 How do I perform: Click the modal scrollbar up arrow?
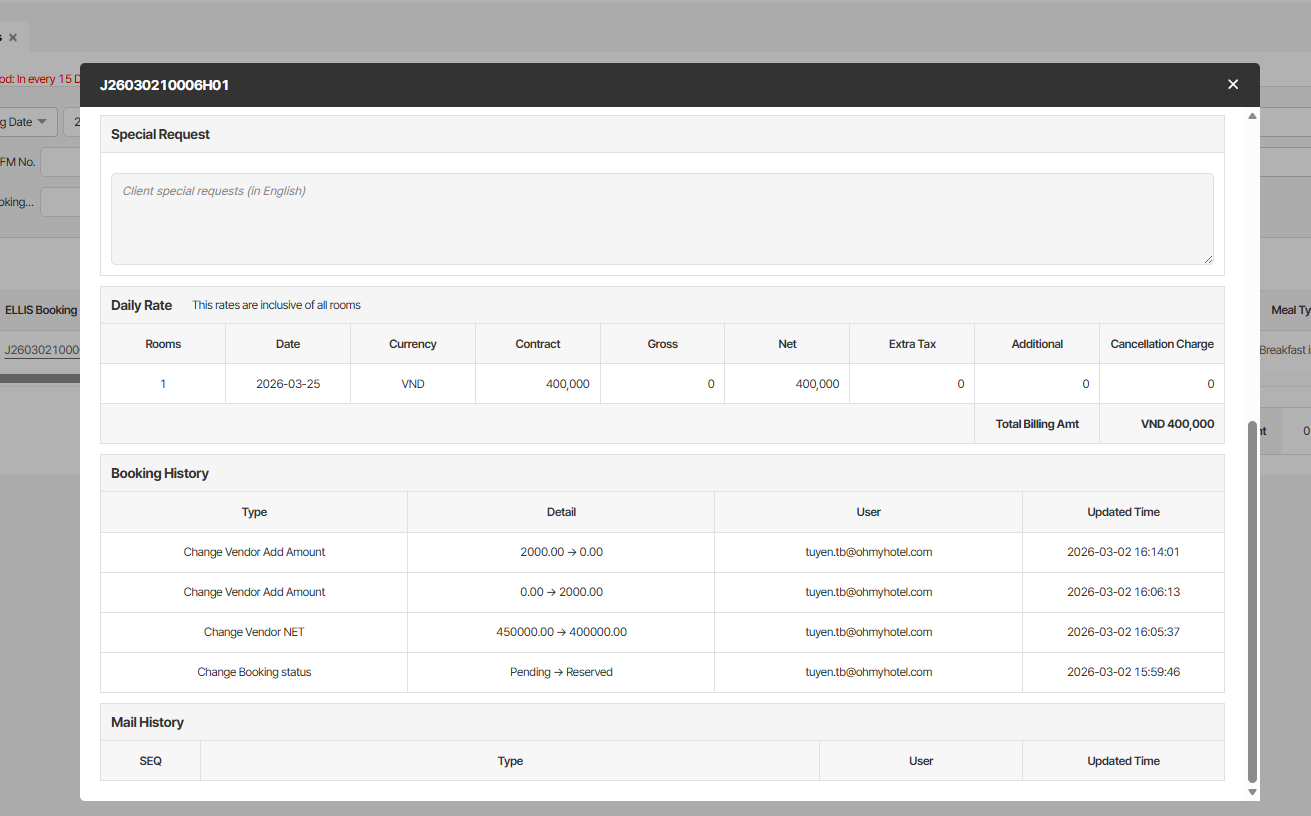1252,116
